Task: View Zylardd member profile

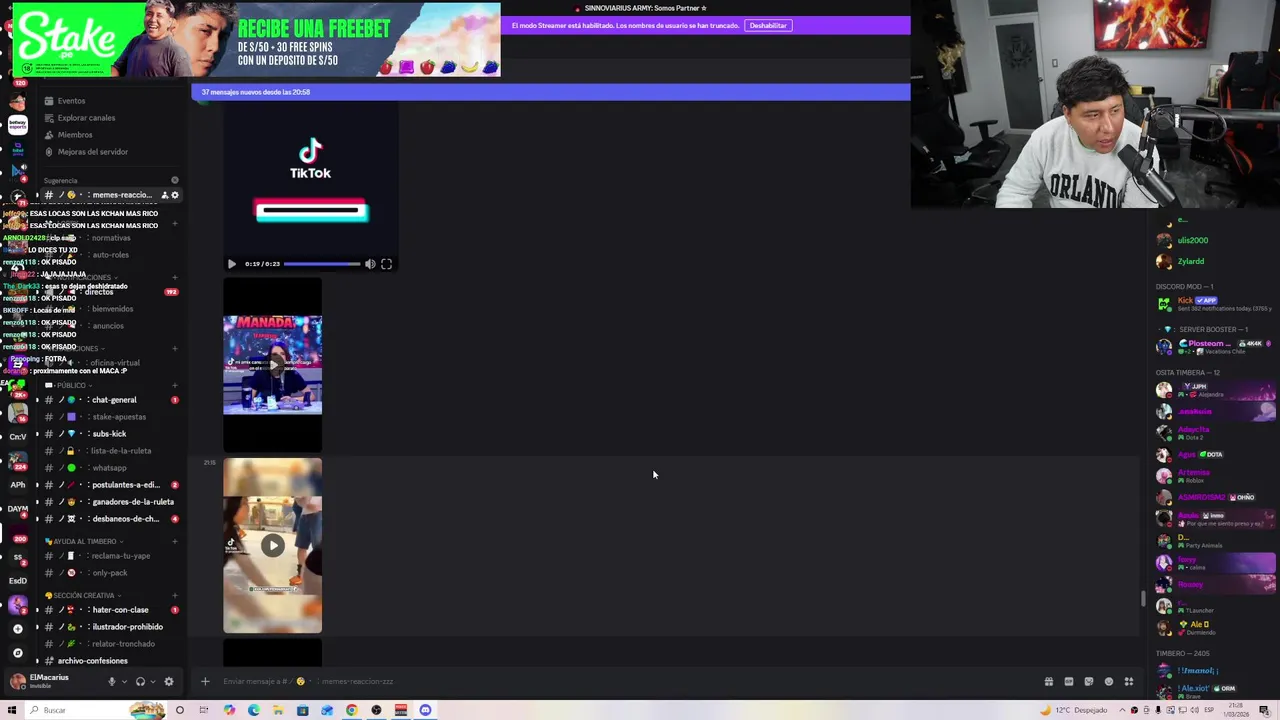Action: [1190, 262]
